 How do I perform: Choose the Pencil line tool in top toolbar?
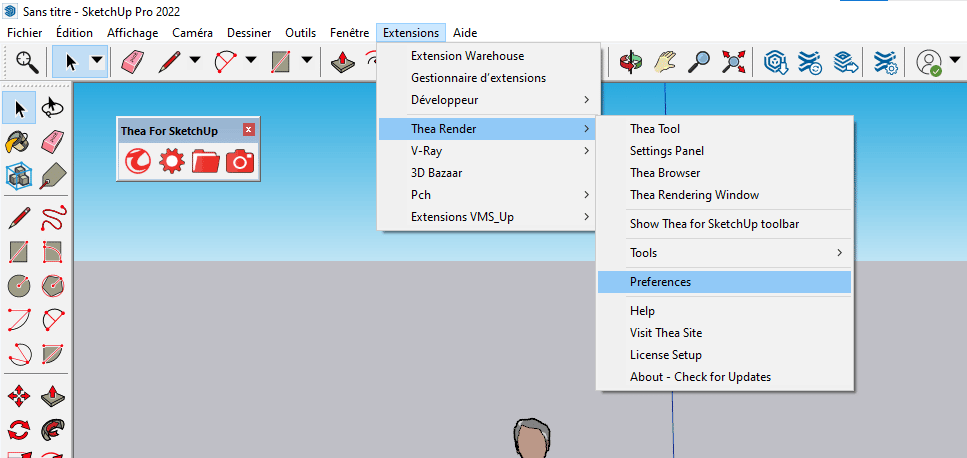point(169,61)
